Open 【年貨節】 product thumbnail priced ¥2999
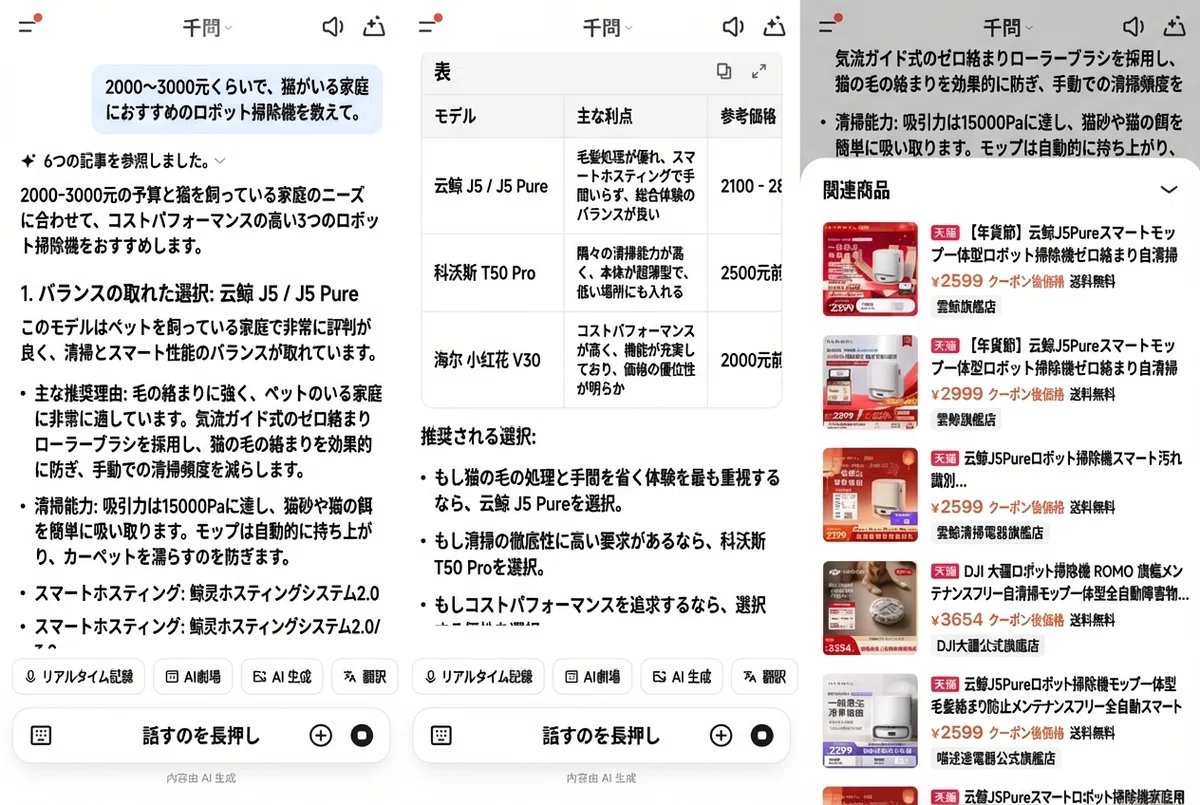Viewport: 1200px width, 805px height. [x=870, y=382]
